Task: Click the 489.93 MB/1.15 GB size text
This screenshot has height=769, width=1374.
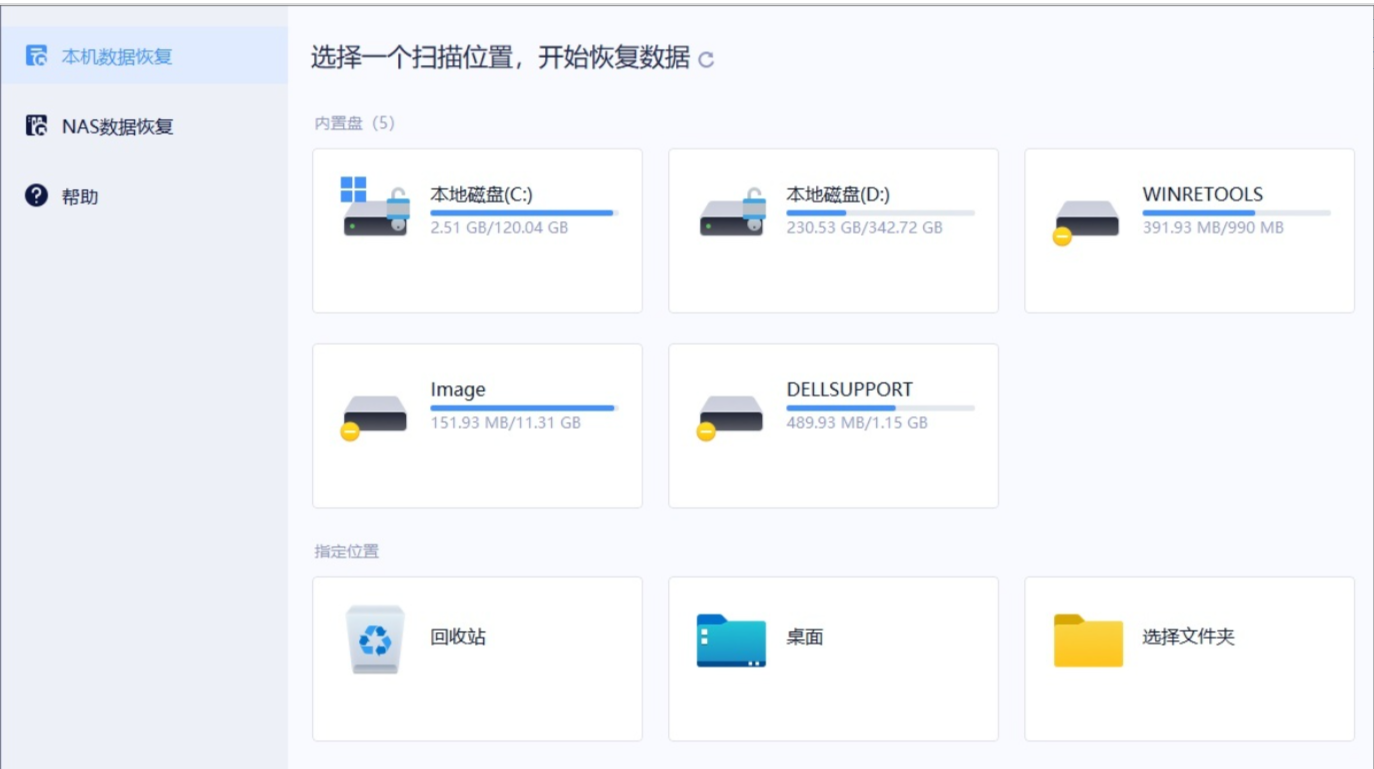Action: [x=857, y=423]
